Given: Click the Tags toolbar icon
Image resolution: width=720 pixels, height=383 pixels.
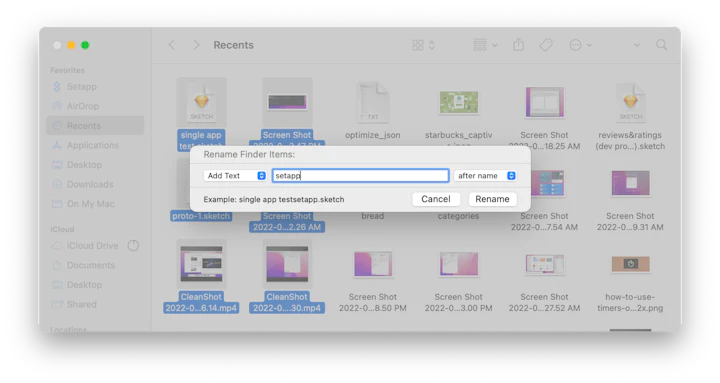Looking at the screenshot, I should pyautogui.click(x=546, y=45).
